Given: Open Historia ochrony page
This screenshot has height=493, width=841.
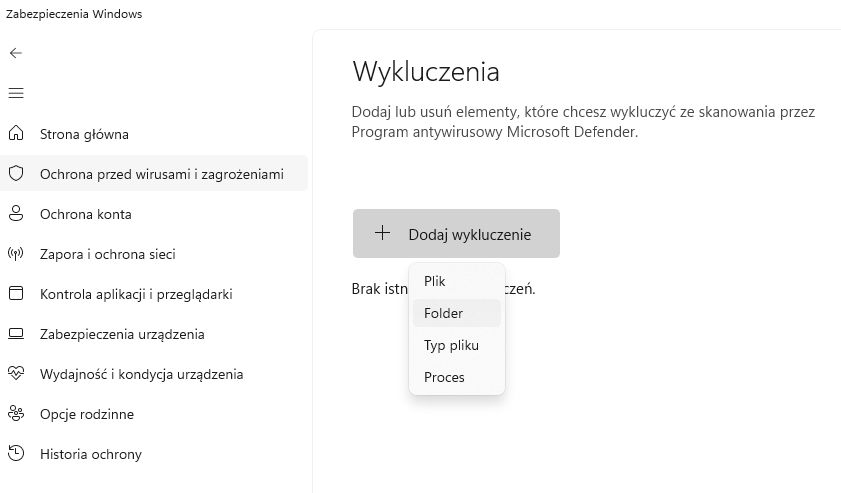Looking at the screenshot, I should pyautogui.click(x=91, y=454).
